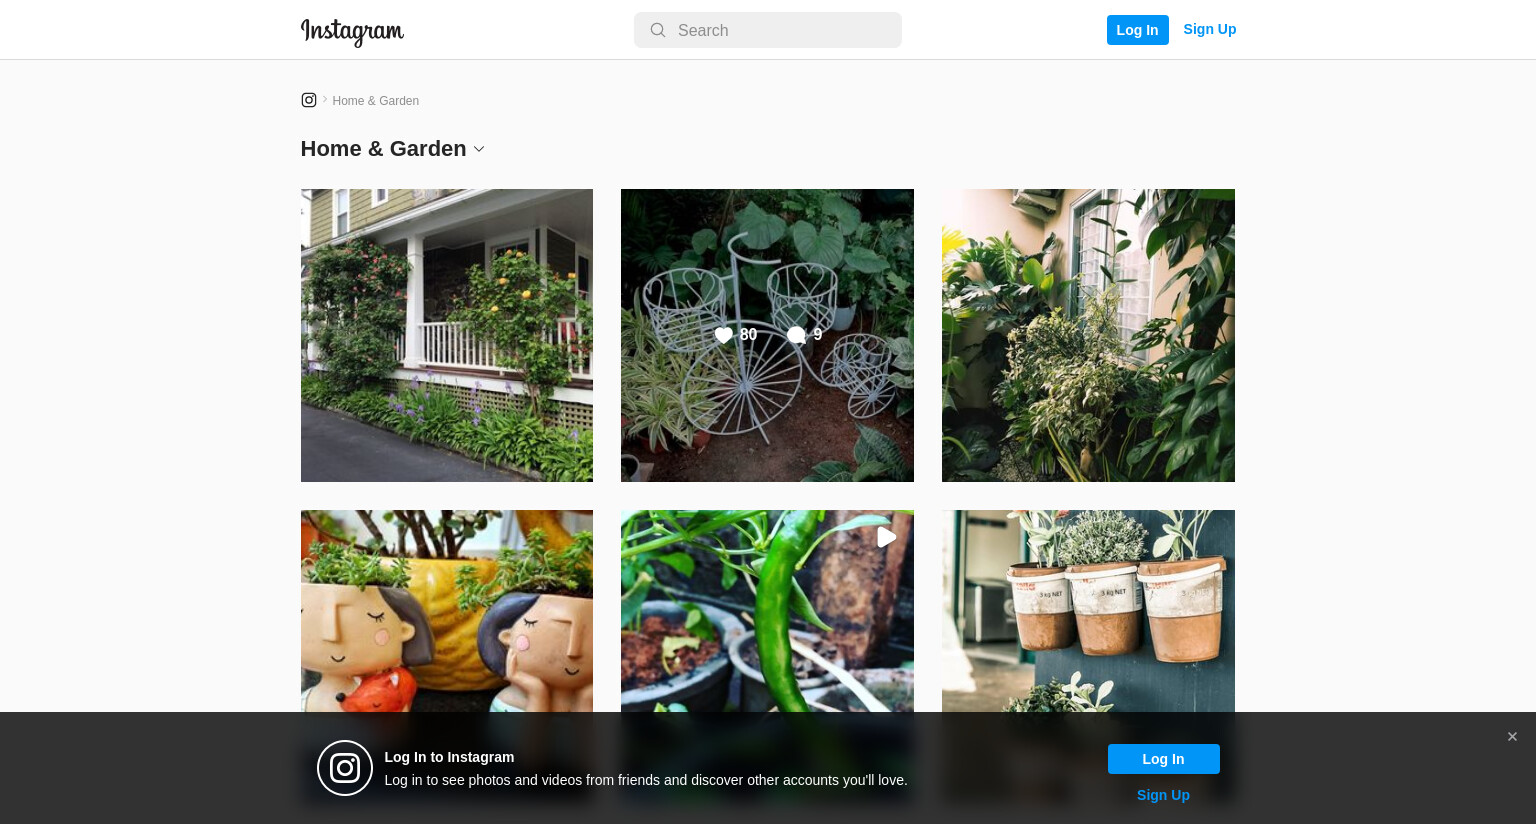The height and width of the screenshot is (824, 1536).
Task: Click the heart likes icon on bicycle photo
Action: (x=724, y=335)
